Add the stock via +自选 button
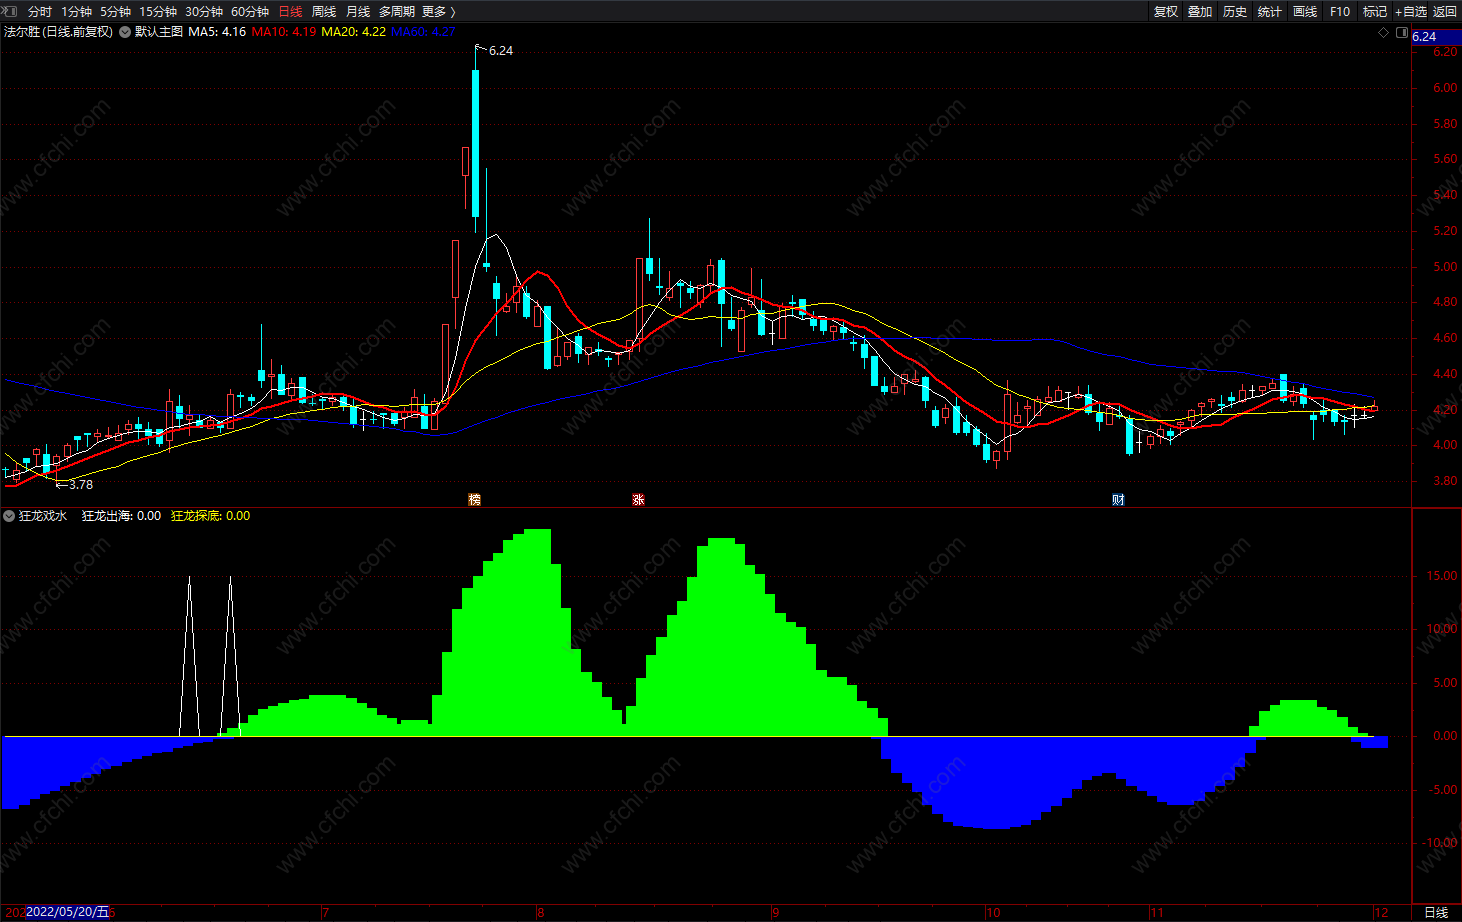 pyautogui.click(x=1411, y=12)
